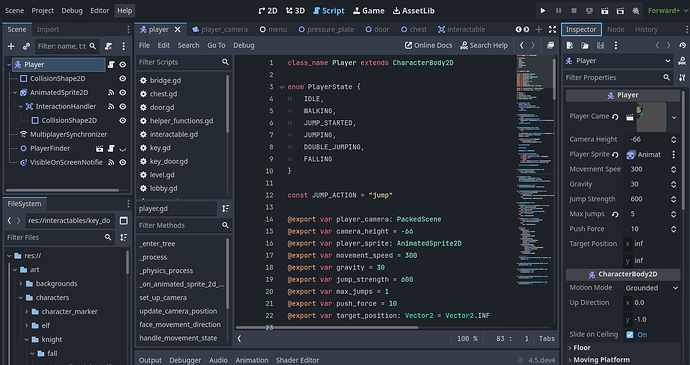Attach a script using the Scene dock script icon

coord(108,46)
